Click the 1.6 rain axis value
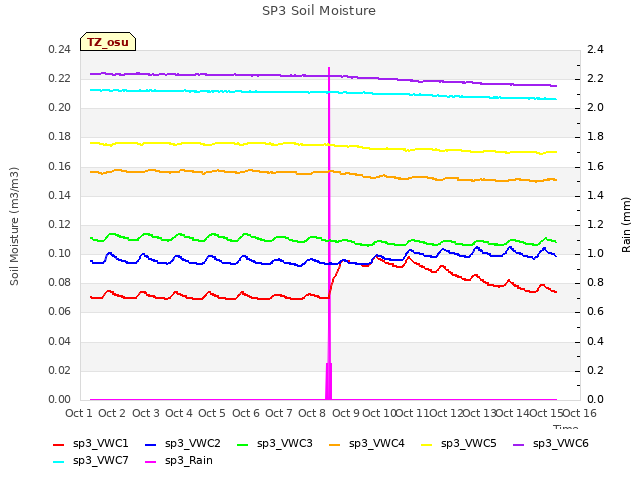This screenshot has height=480, width=640. [595, 167]
